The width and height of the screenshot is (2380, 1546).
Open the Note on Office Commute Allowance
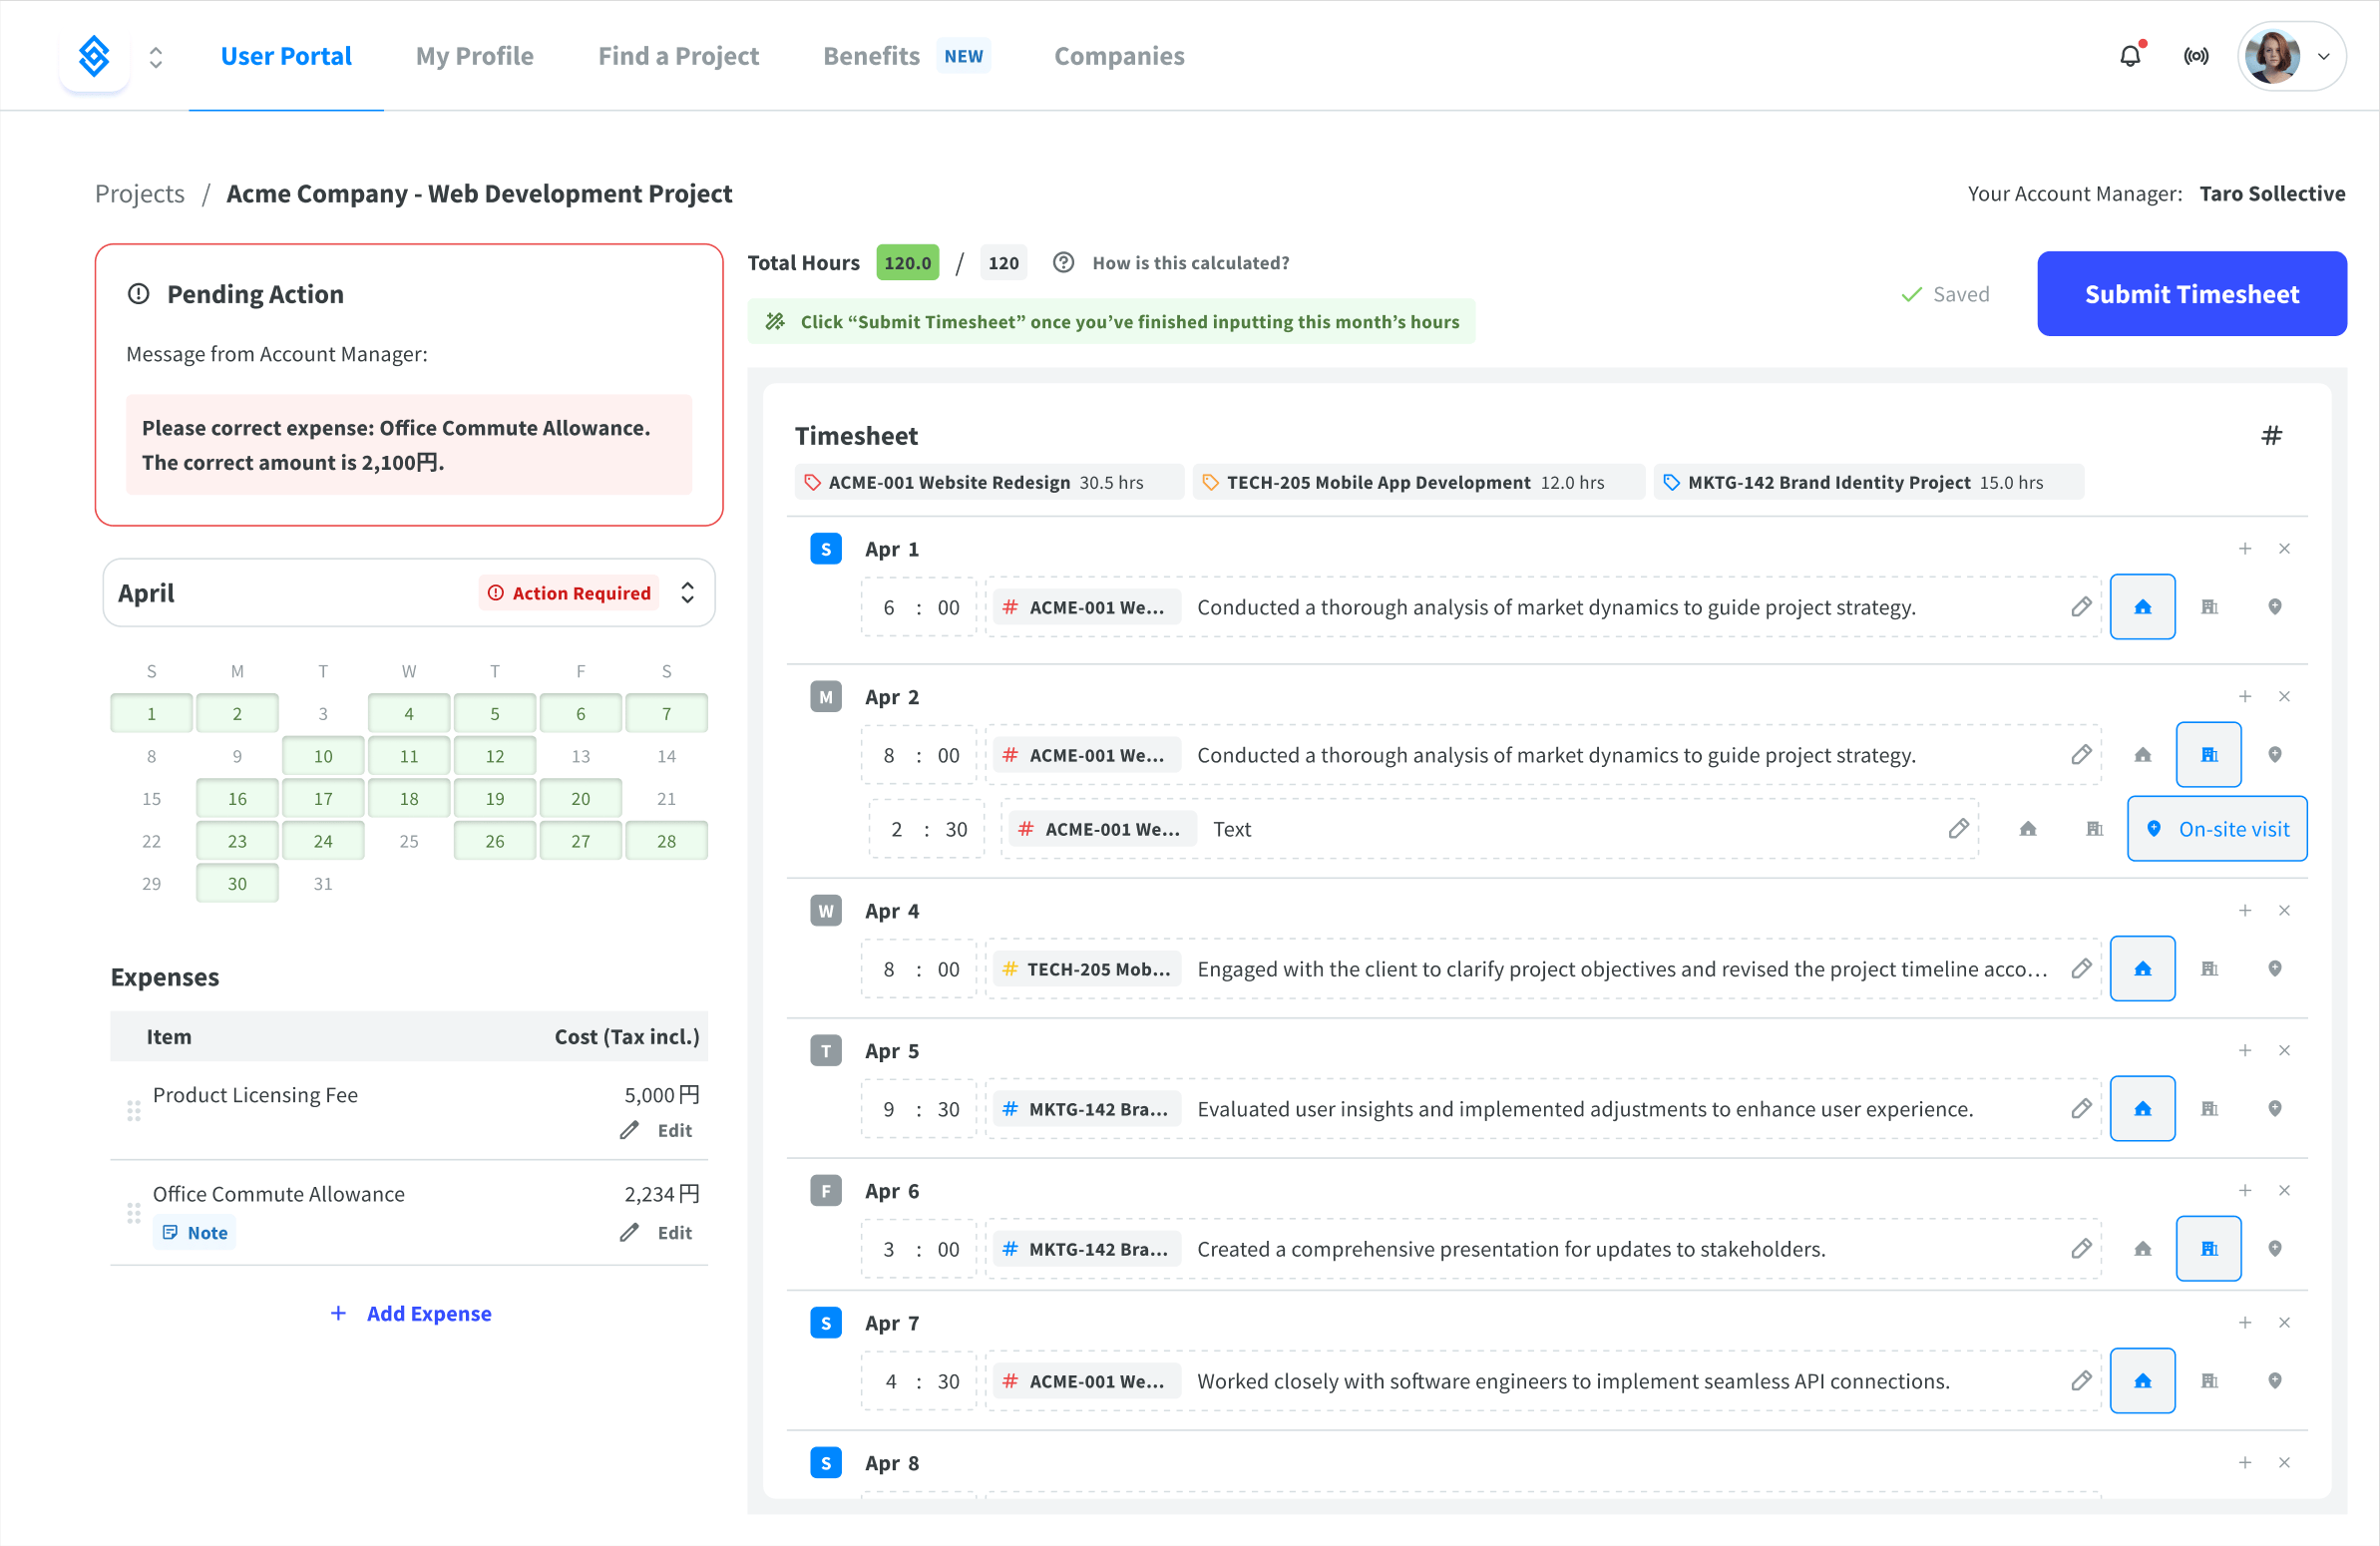194,1232
